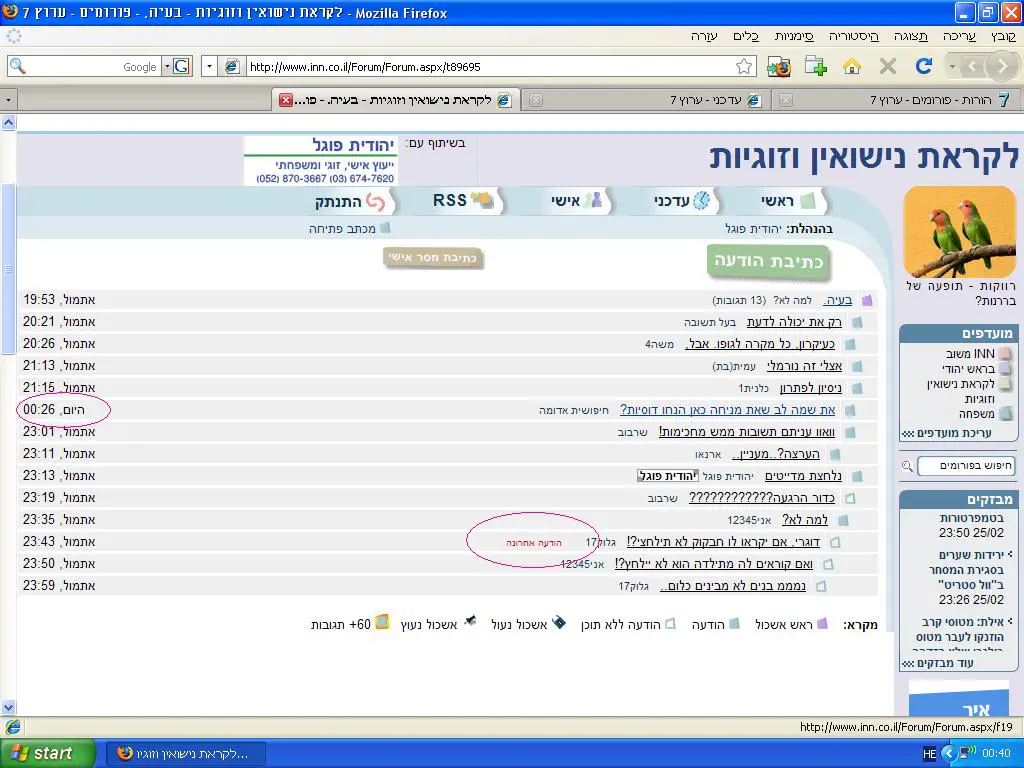Click the Stop loading X icon
1024x768 pixels.
tap(887, 66)
